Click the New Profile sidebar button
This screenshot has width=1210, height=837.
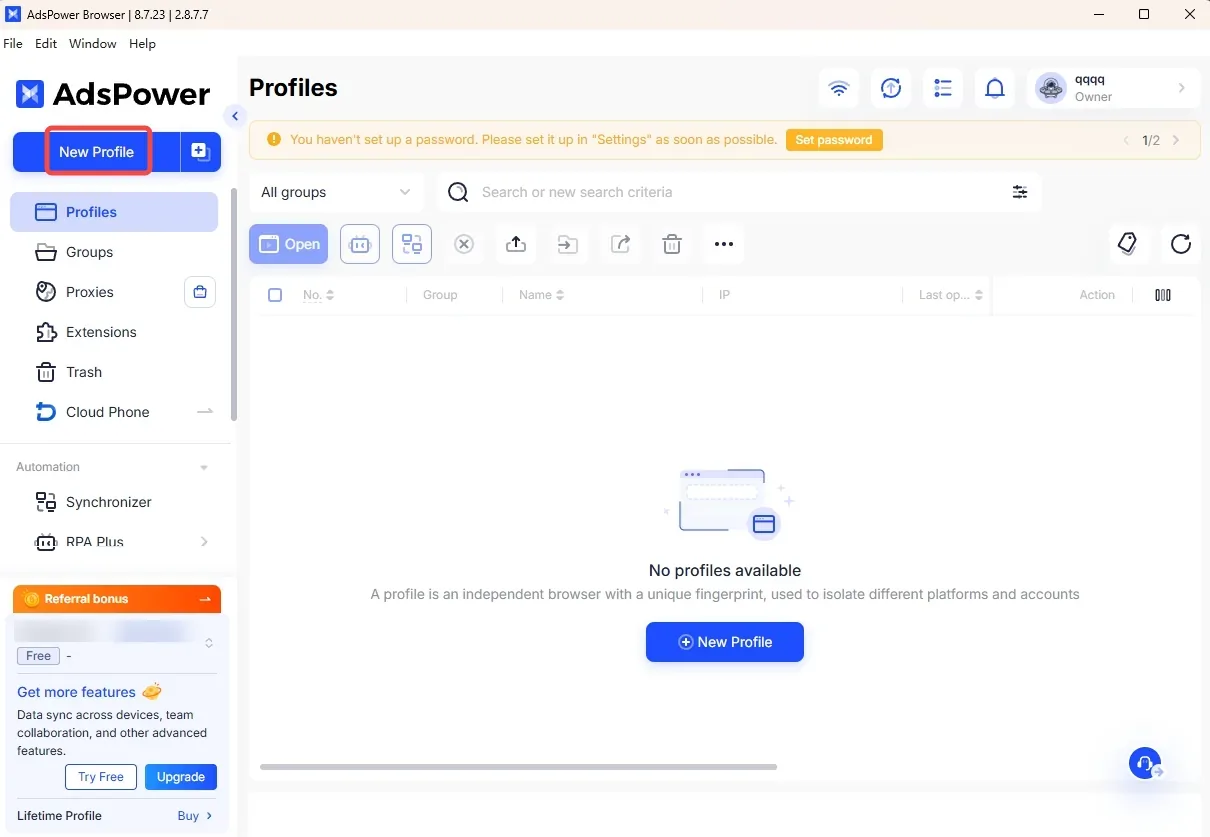96,152
